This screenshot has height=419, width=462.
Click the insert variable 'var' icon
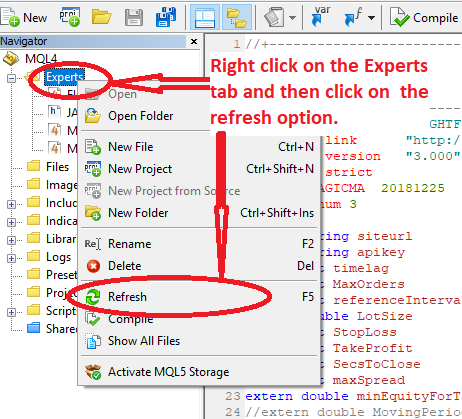click(x=320, y=16)
